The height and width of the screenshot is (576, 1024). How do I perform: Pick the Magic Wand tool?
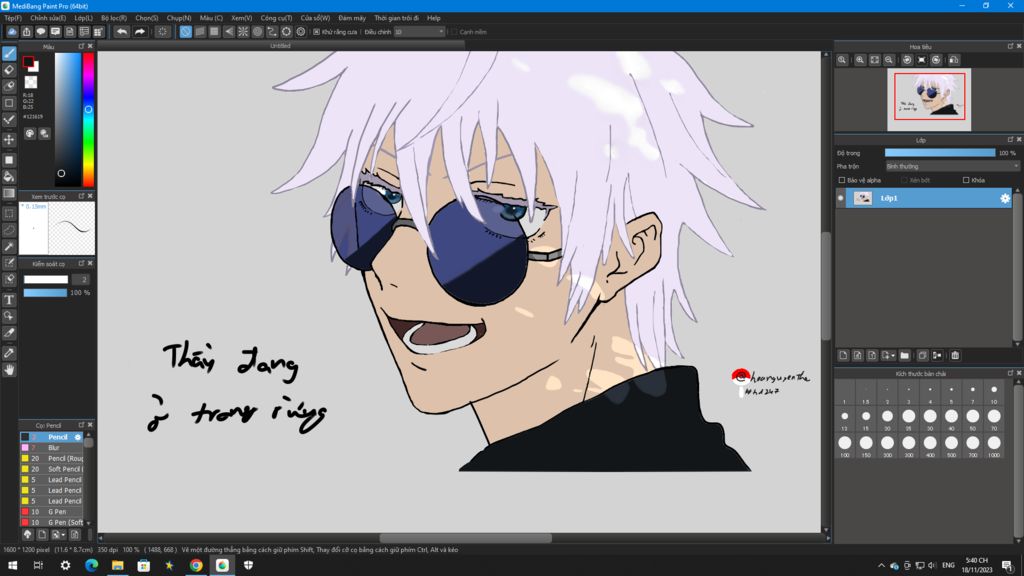[9, 247]
